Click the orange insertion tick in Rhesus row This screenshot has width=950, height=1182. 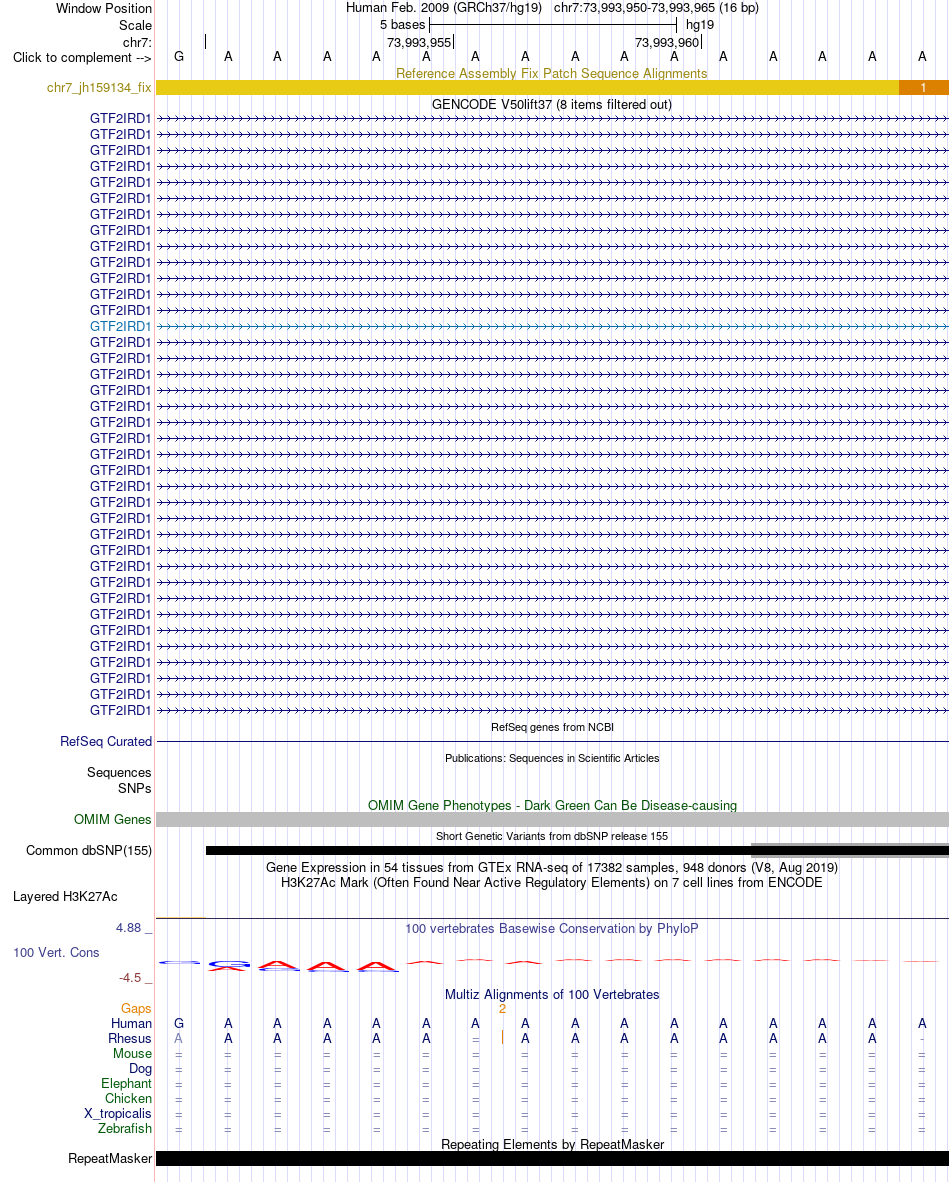click(502, 1038)
